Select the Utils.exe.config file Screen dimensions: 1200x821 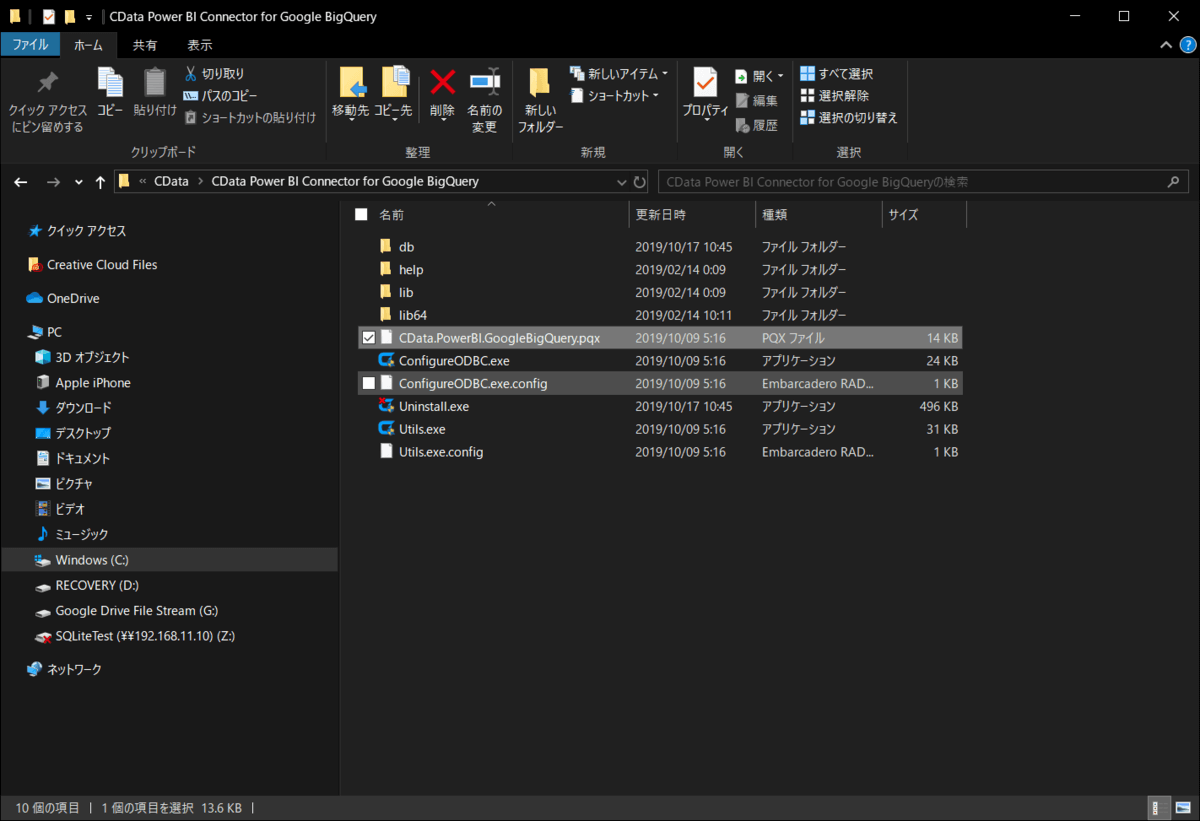pyautogui.click(x=660, y=452)
